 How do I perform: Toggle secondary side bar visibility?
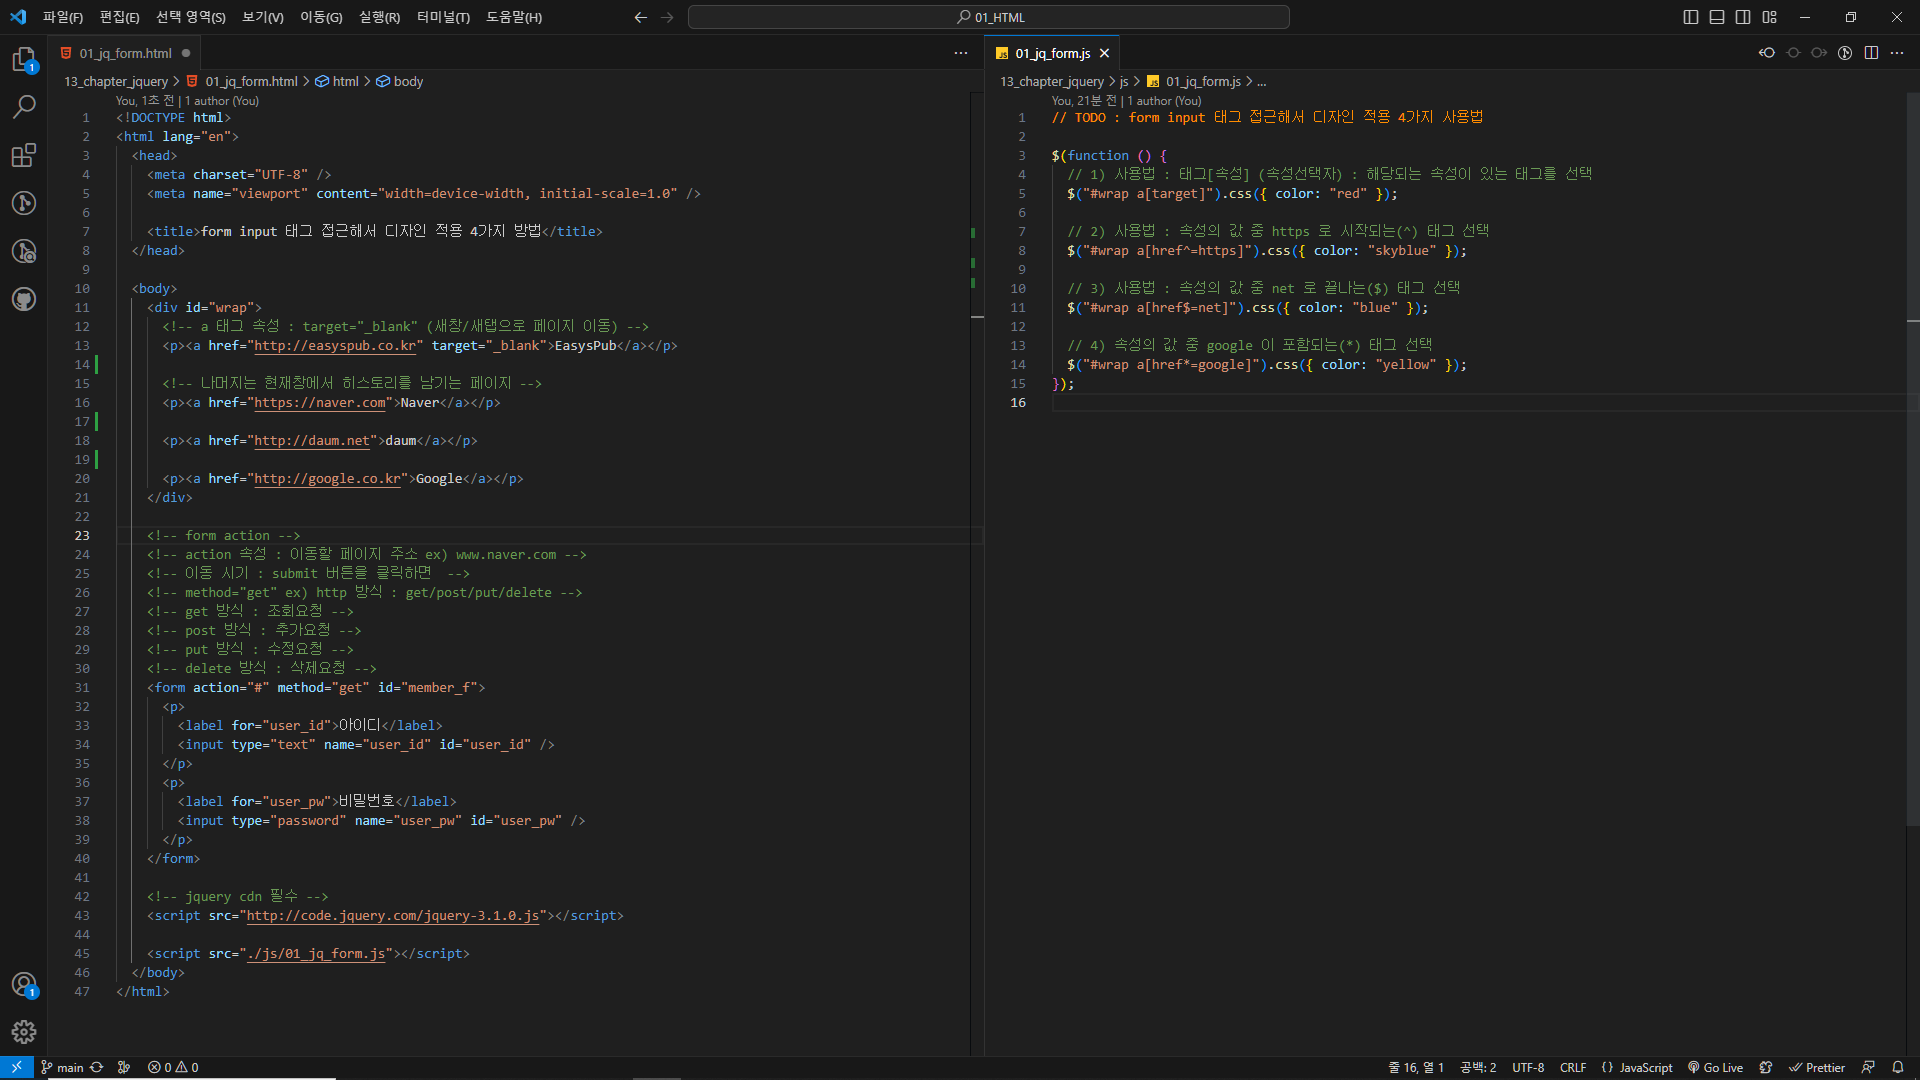(1743, 17)
